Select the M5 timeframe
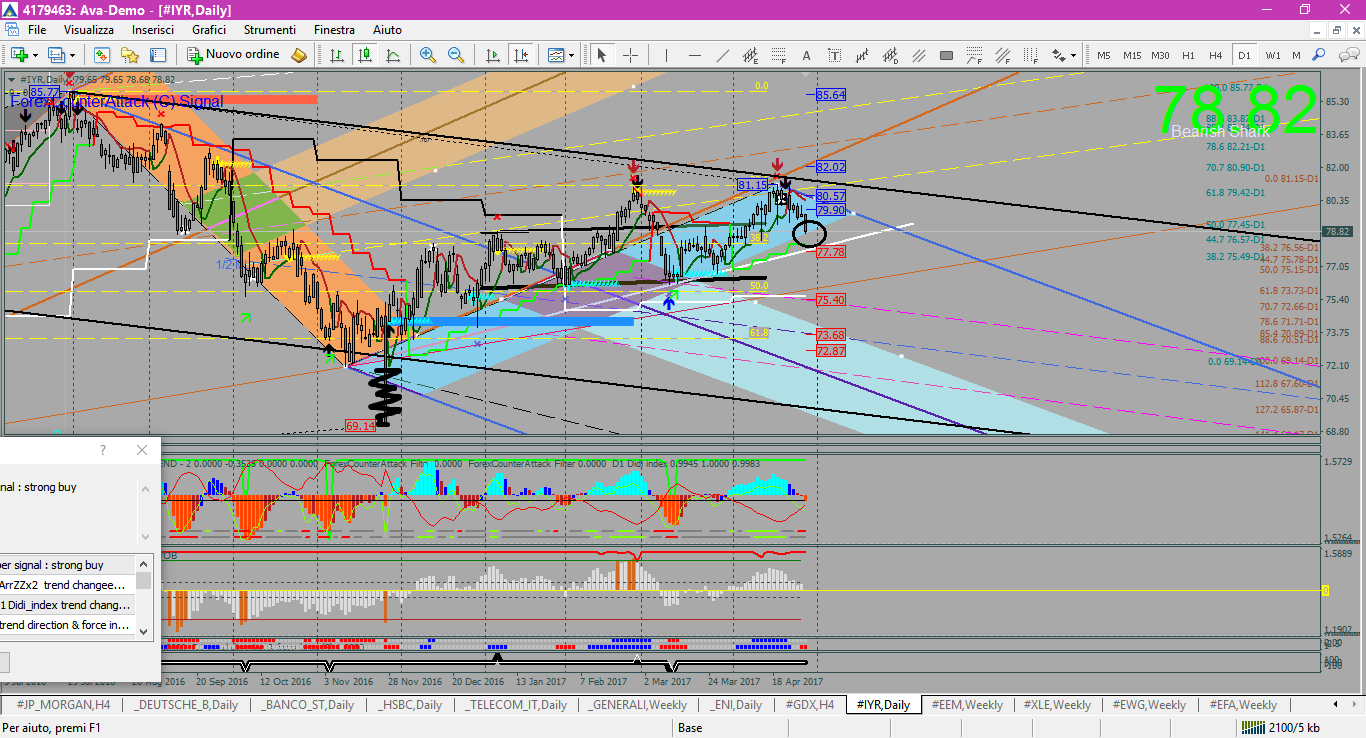The image size is (1366, 738). click(x=1104, y=55)
